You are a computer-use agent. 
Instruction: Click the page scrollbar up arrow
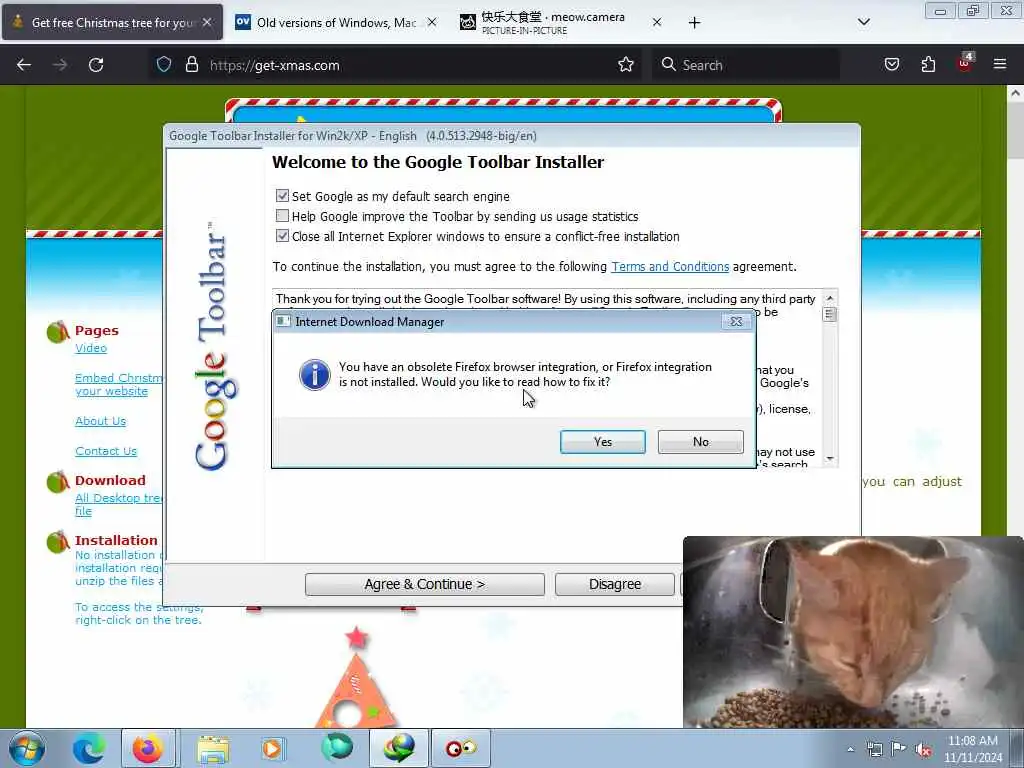click(x=1015, y=93)
